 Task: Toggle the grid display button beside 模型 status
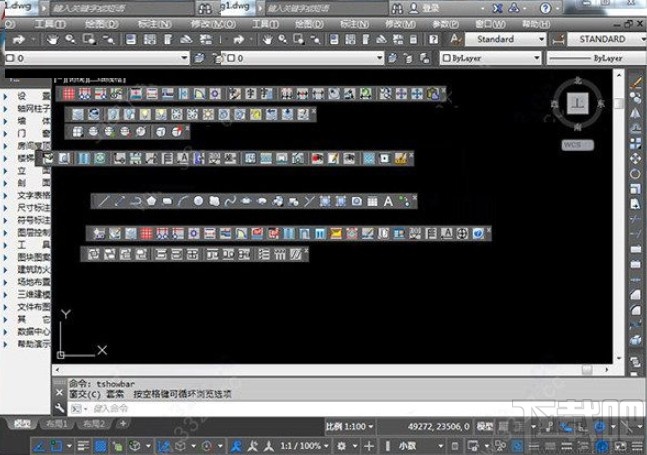pos(504,426)
